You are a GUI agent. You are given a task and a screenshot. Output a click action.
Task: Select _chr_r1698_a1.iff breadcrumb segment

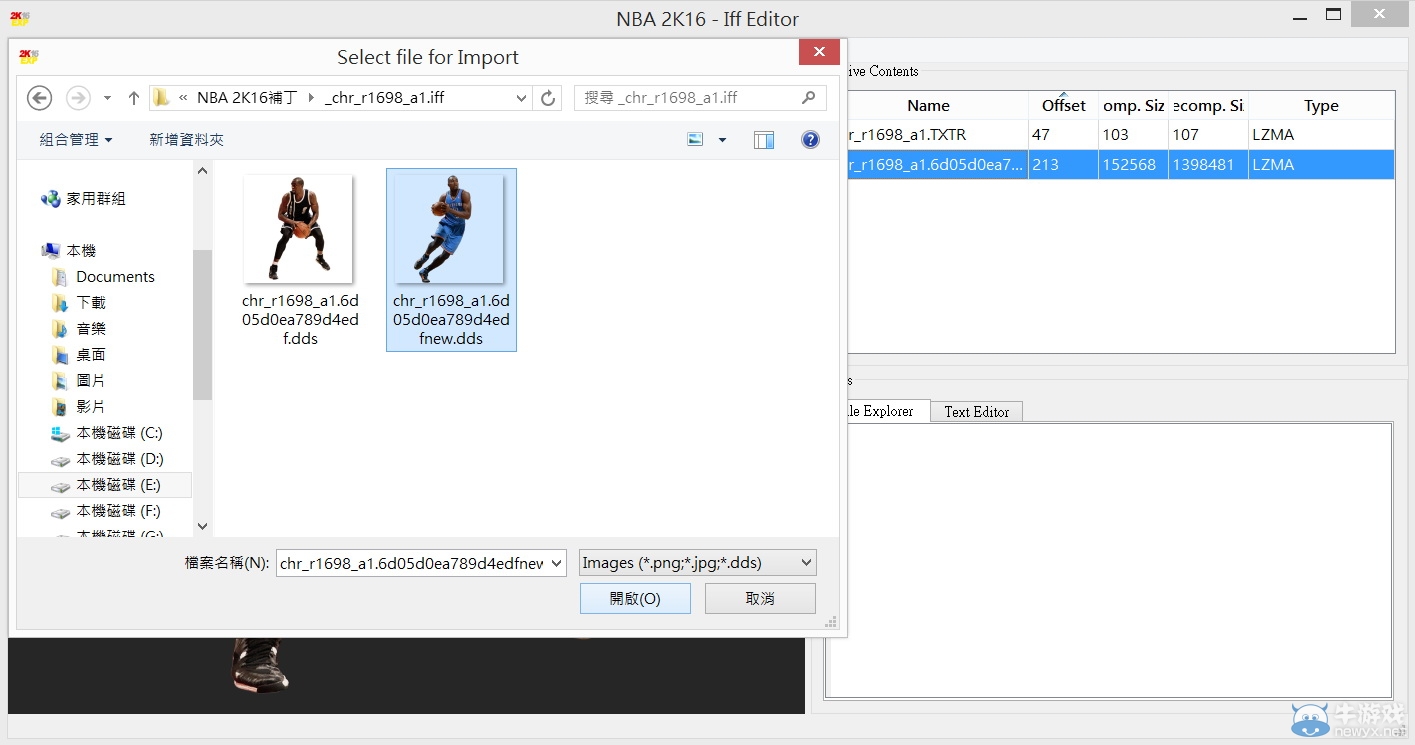coord(384,98)
